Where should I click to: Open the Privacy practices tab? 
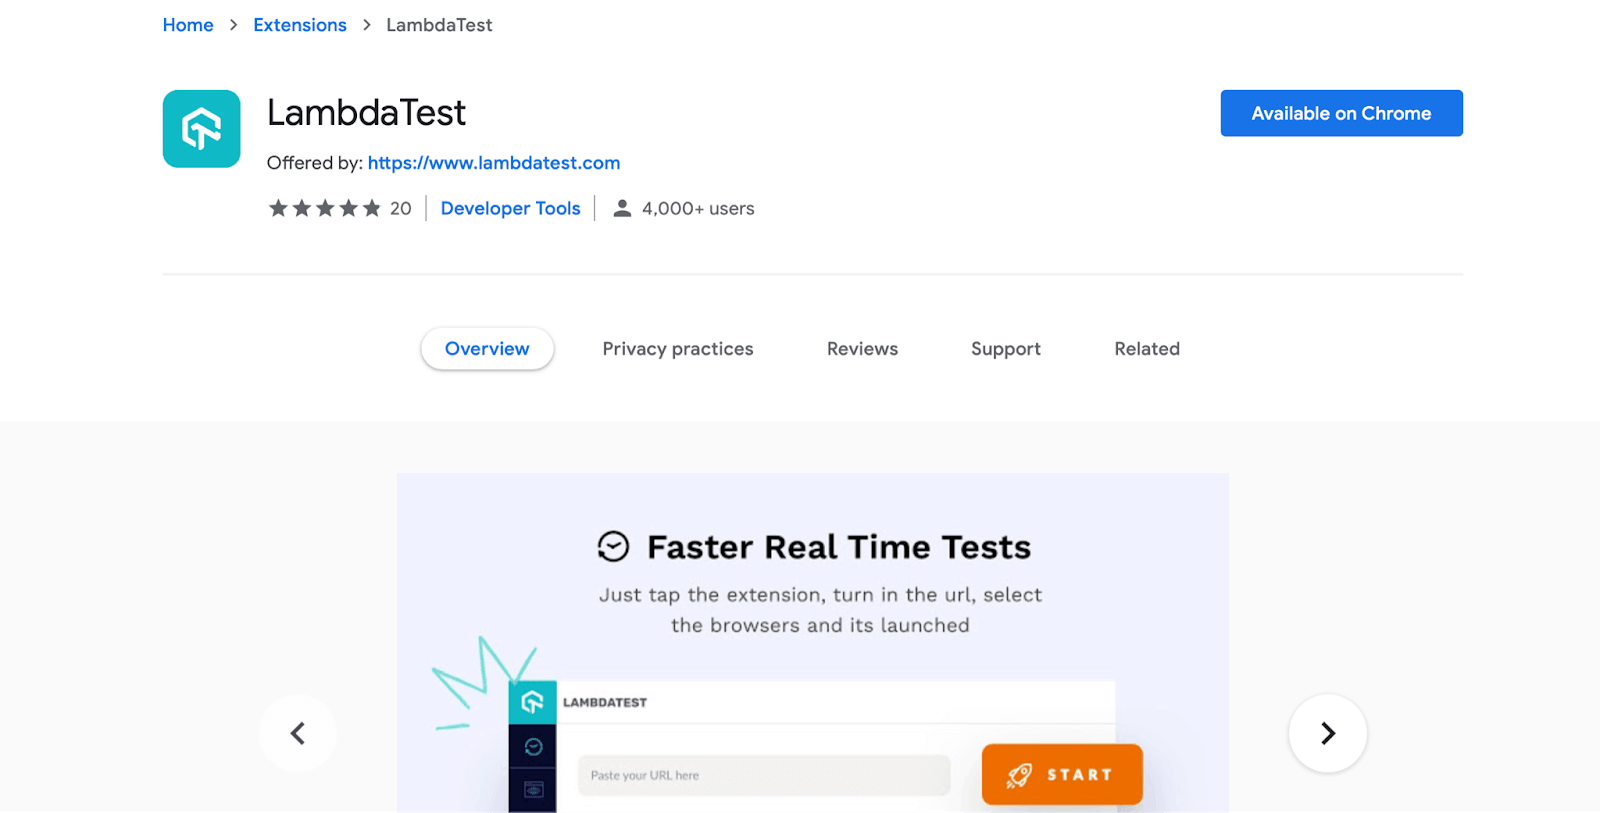pyautogui.click(x=677, y=348)
